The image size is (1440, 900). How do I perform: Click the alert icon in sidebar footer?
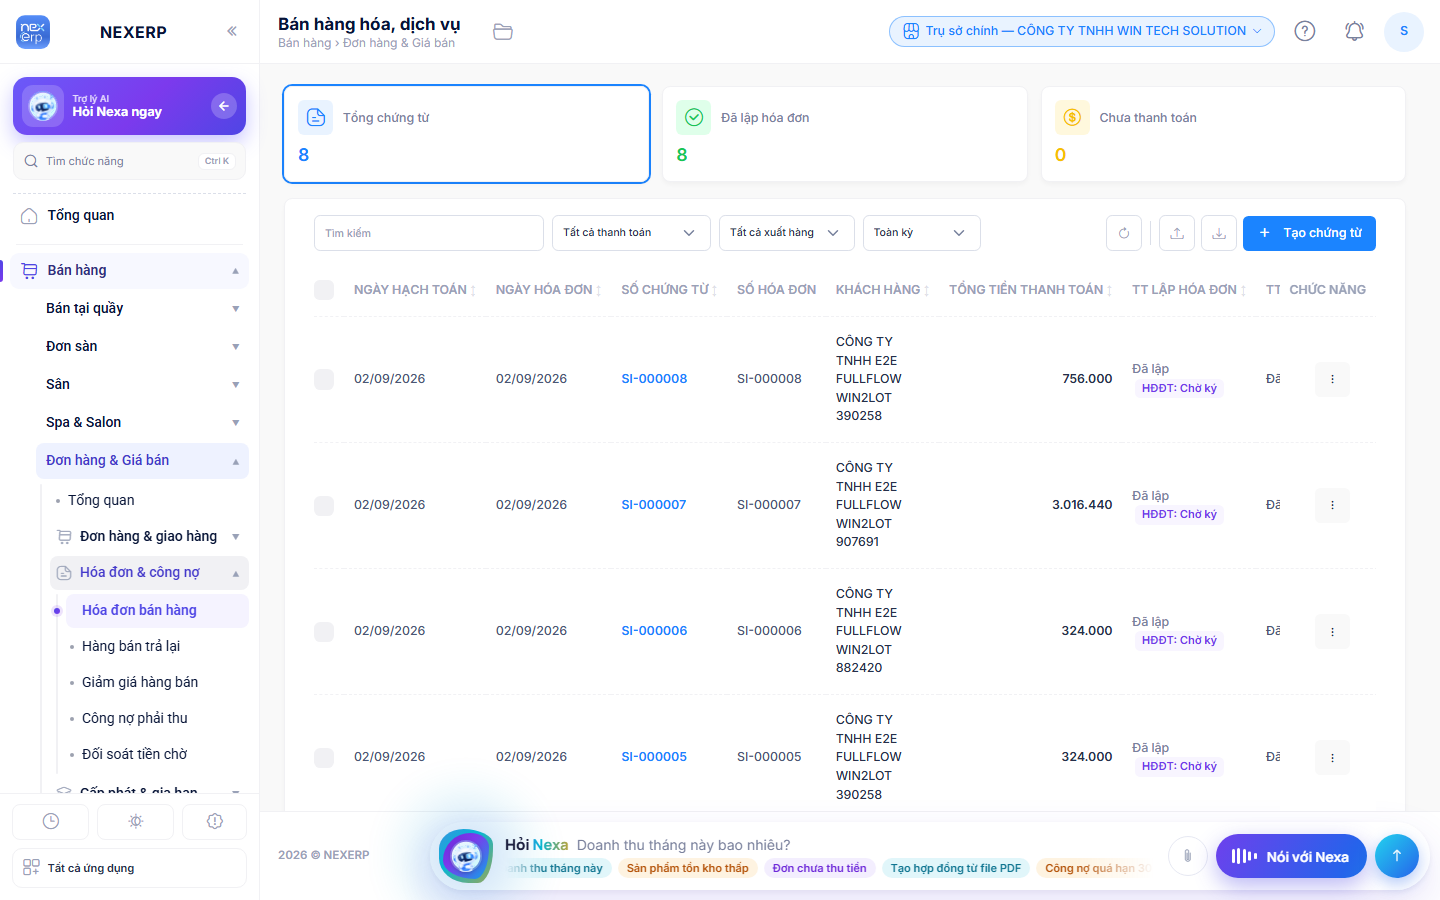[x=214, y=821]
